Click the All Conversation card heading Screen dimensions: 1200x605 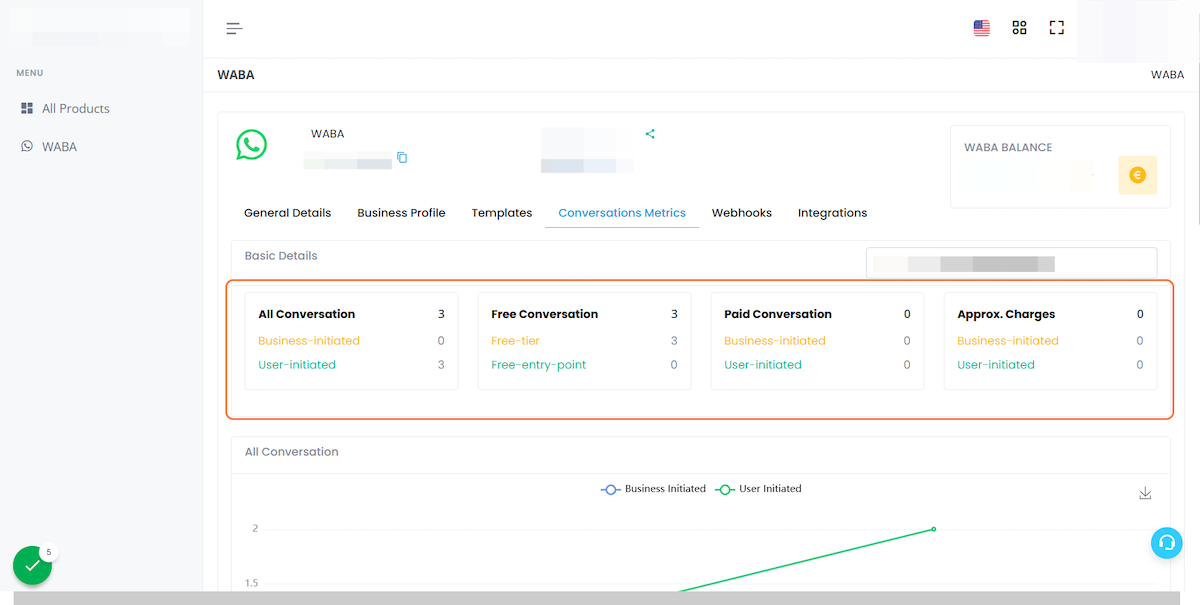point(306,314)
